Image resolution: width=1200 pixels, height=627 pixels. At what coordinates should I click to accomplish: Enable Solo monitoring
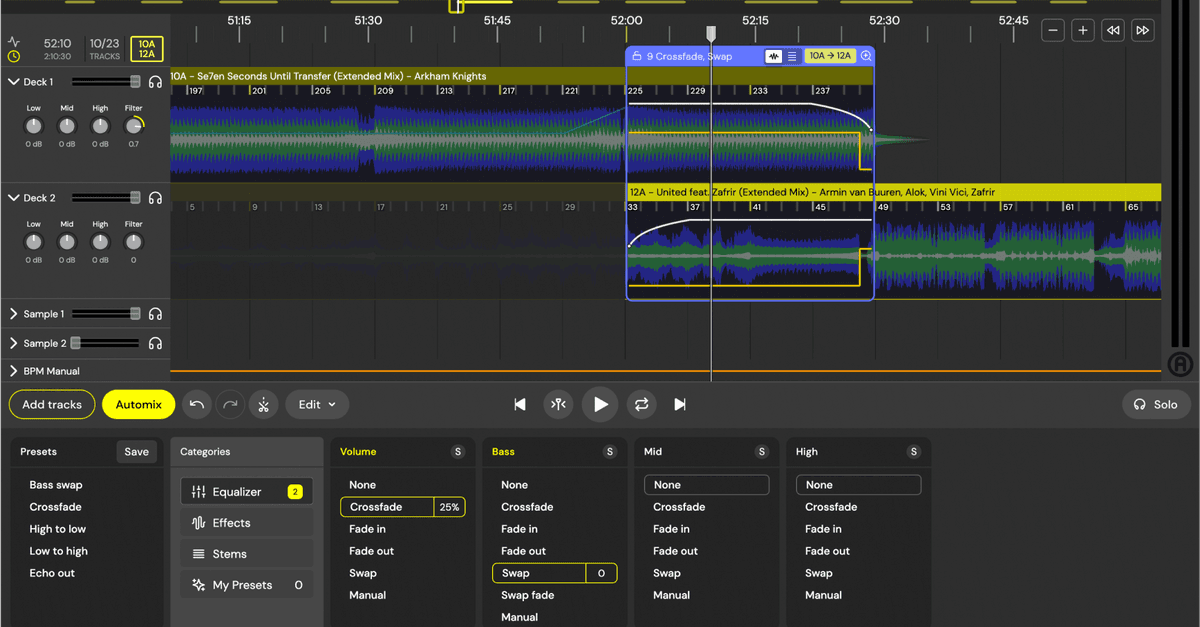(1156, 404)
